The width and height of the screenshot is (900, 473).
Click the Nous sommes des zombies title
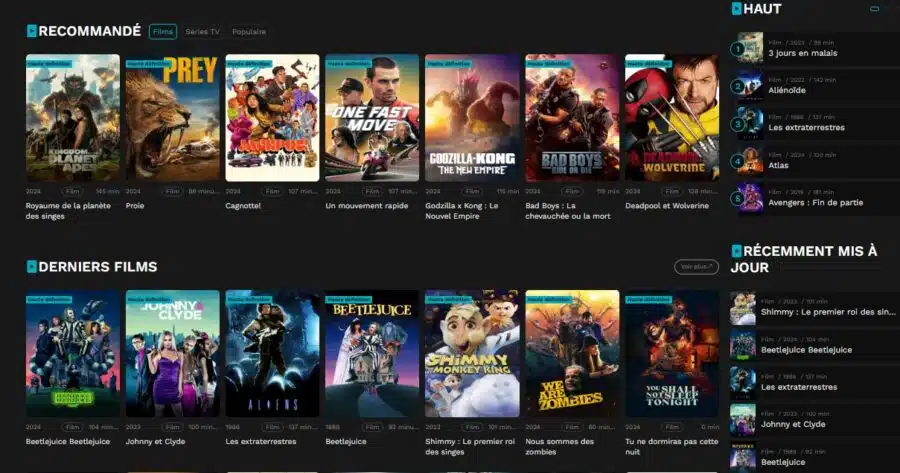tap(560, 447)
